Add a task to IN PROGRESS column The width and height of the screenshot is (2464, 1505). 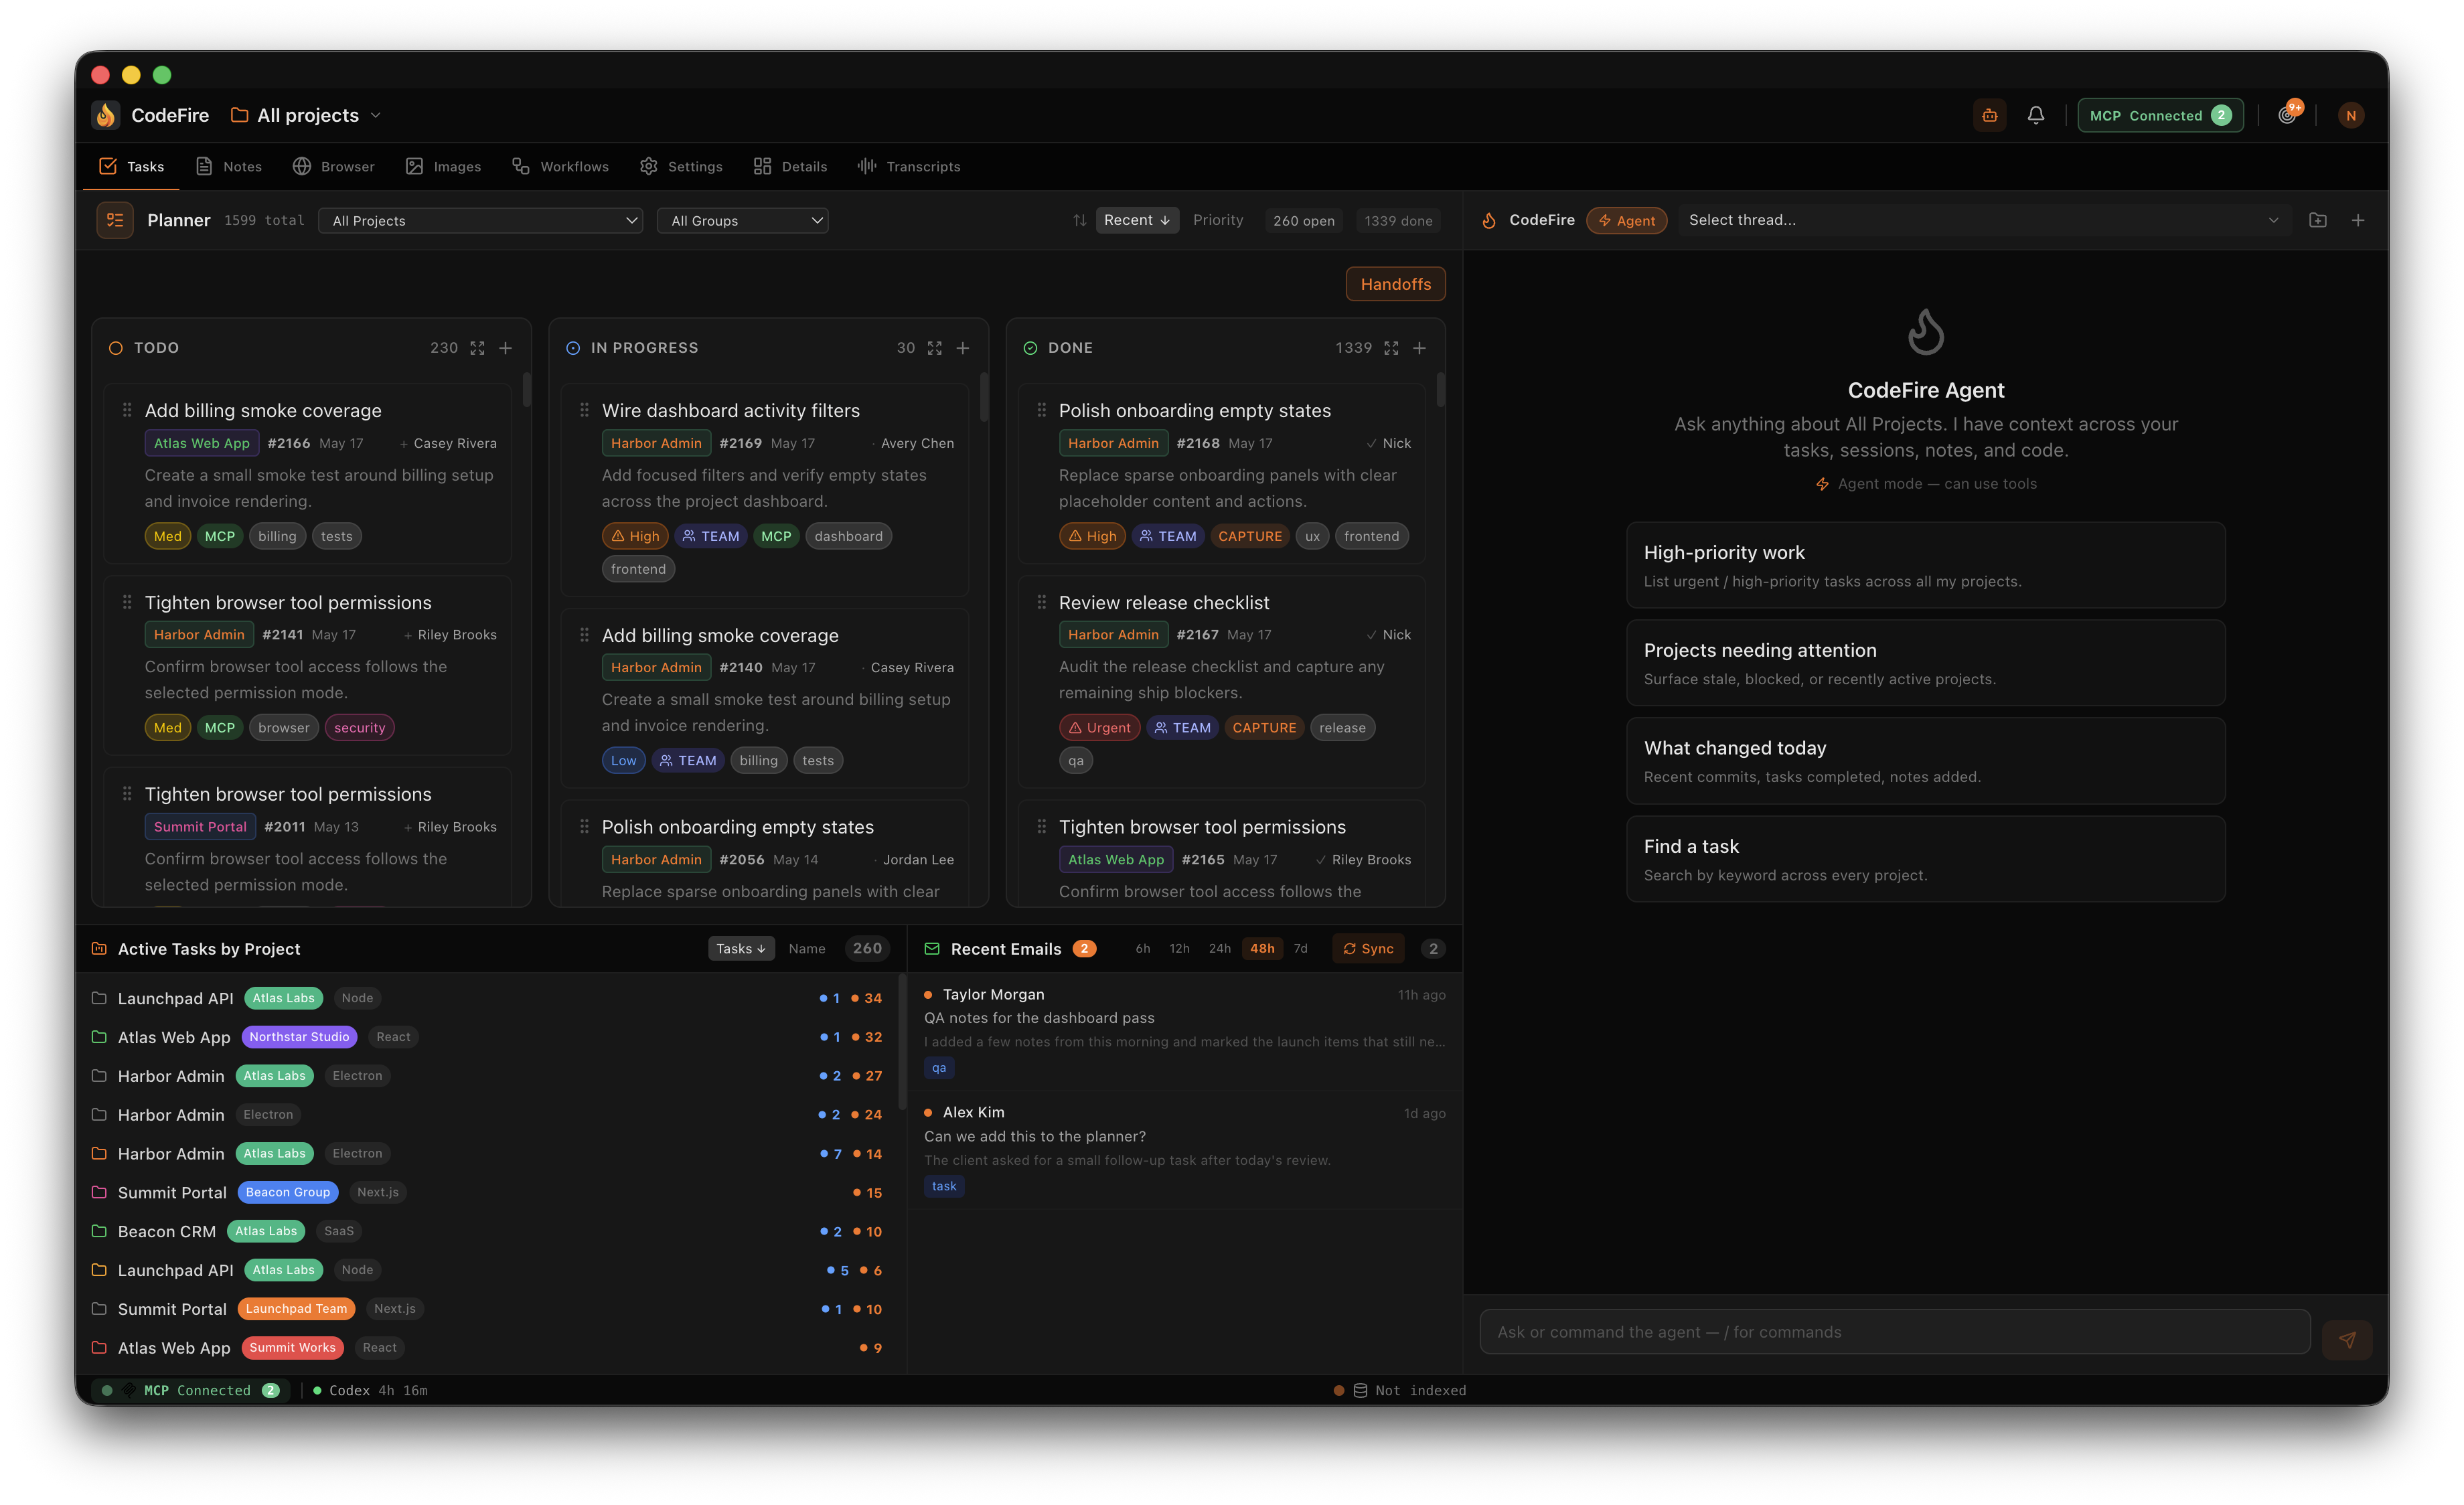coord(963,348)
